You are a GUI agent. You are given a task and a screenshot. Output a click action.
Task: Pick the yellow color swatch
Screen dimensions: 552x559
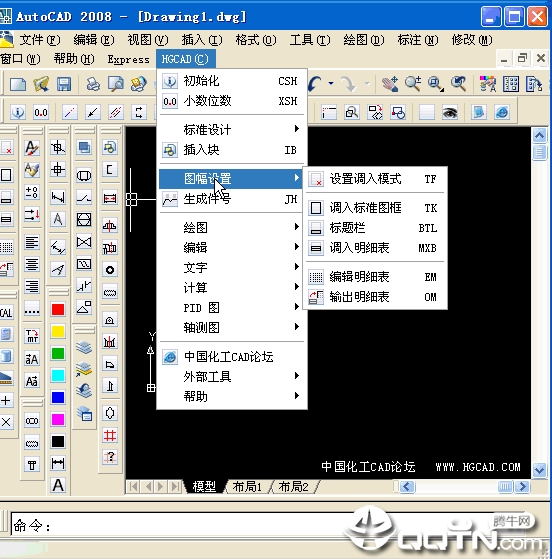[x=58, y=331]
